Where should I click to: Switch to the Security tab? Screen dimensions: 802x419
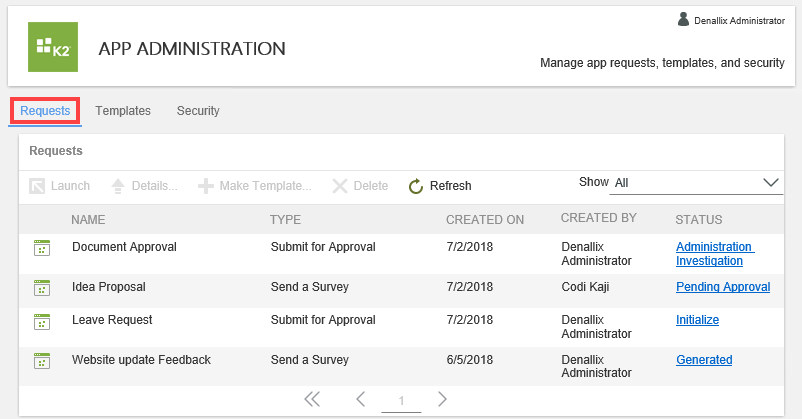pyautogui.click(x=198, y=111)
